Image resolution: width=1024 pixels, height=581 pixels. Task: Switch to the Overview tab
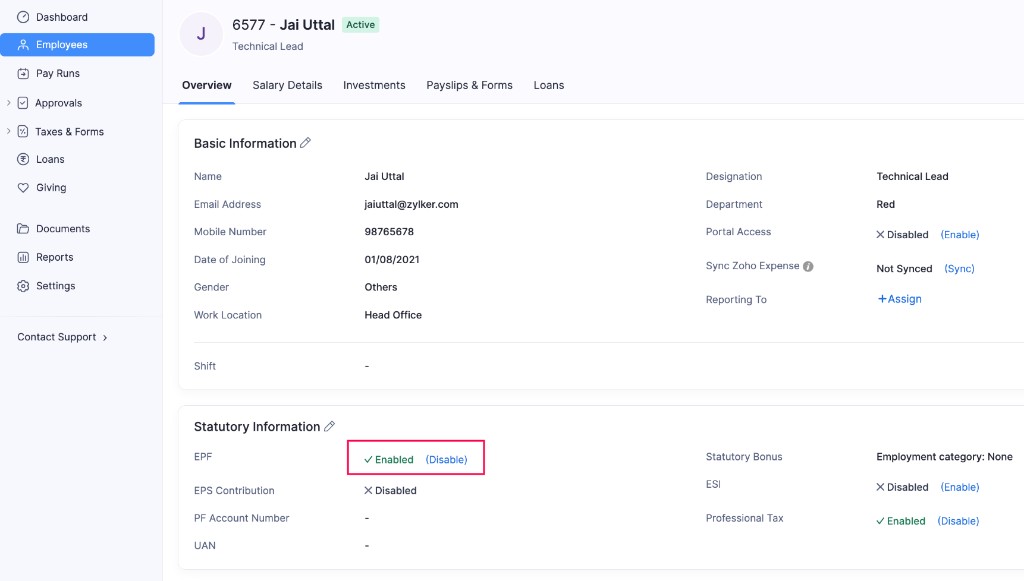click(206, 86)
